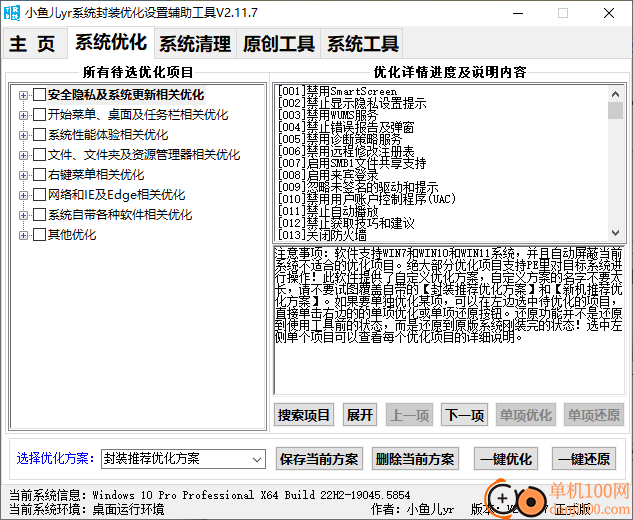
Task: Click the 删除当前方案 button
Action: point(415,459)
